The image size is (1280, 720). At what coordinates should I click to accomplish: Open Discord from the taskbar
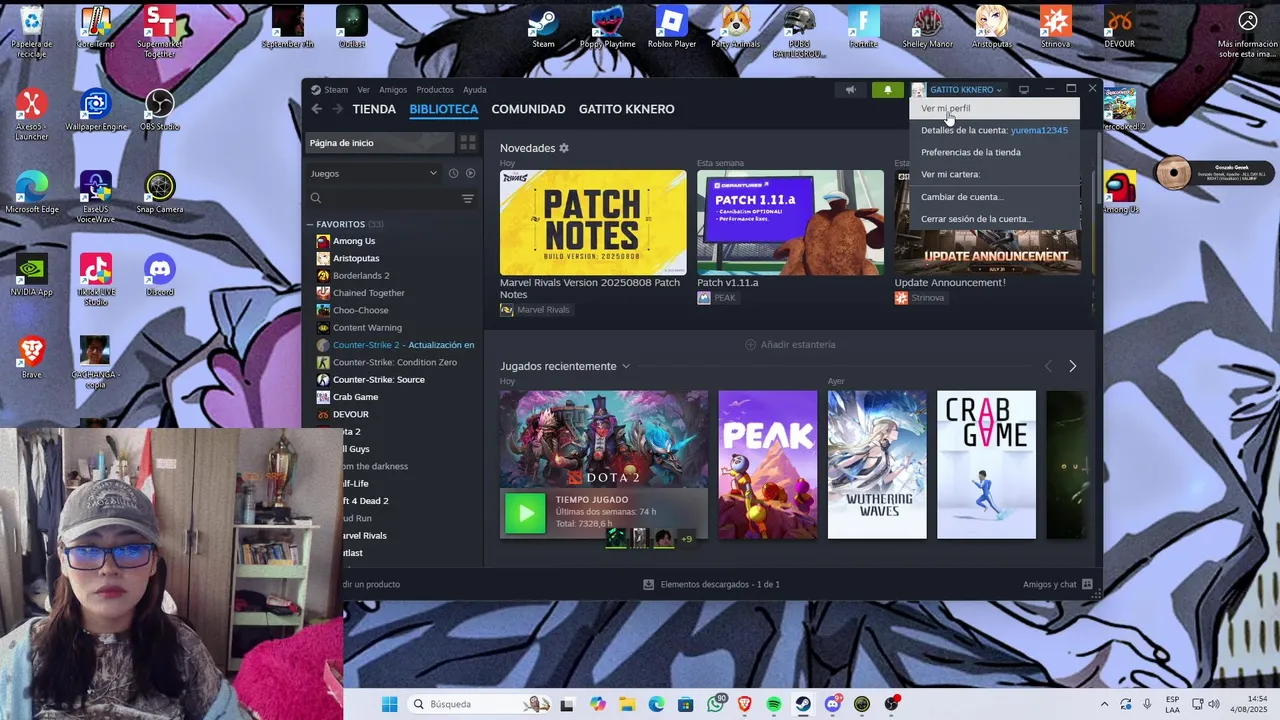(832, 704)
